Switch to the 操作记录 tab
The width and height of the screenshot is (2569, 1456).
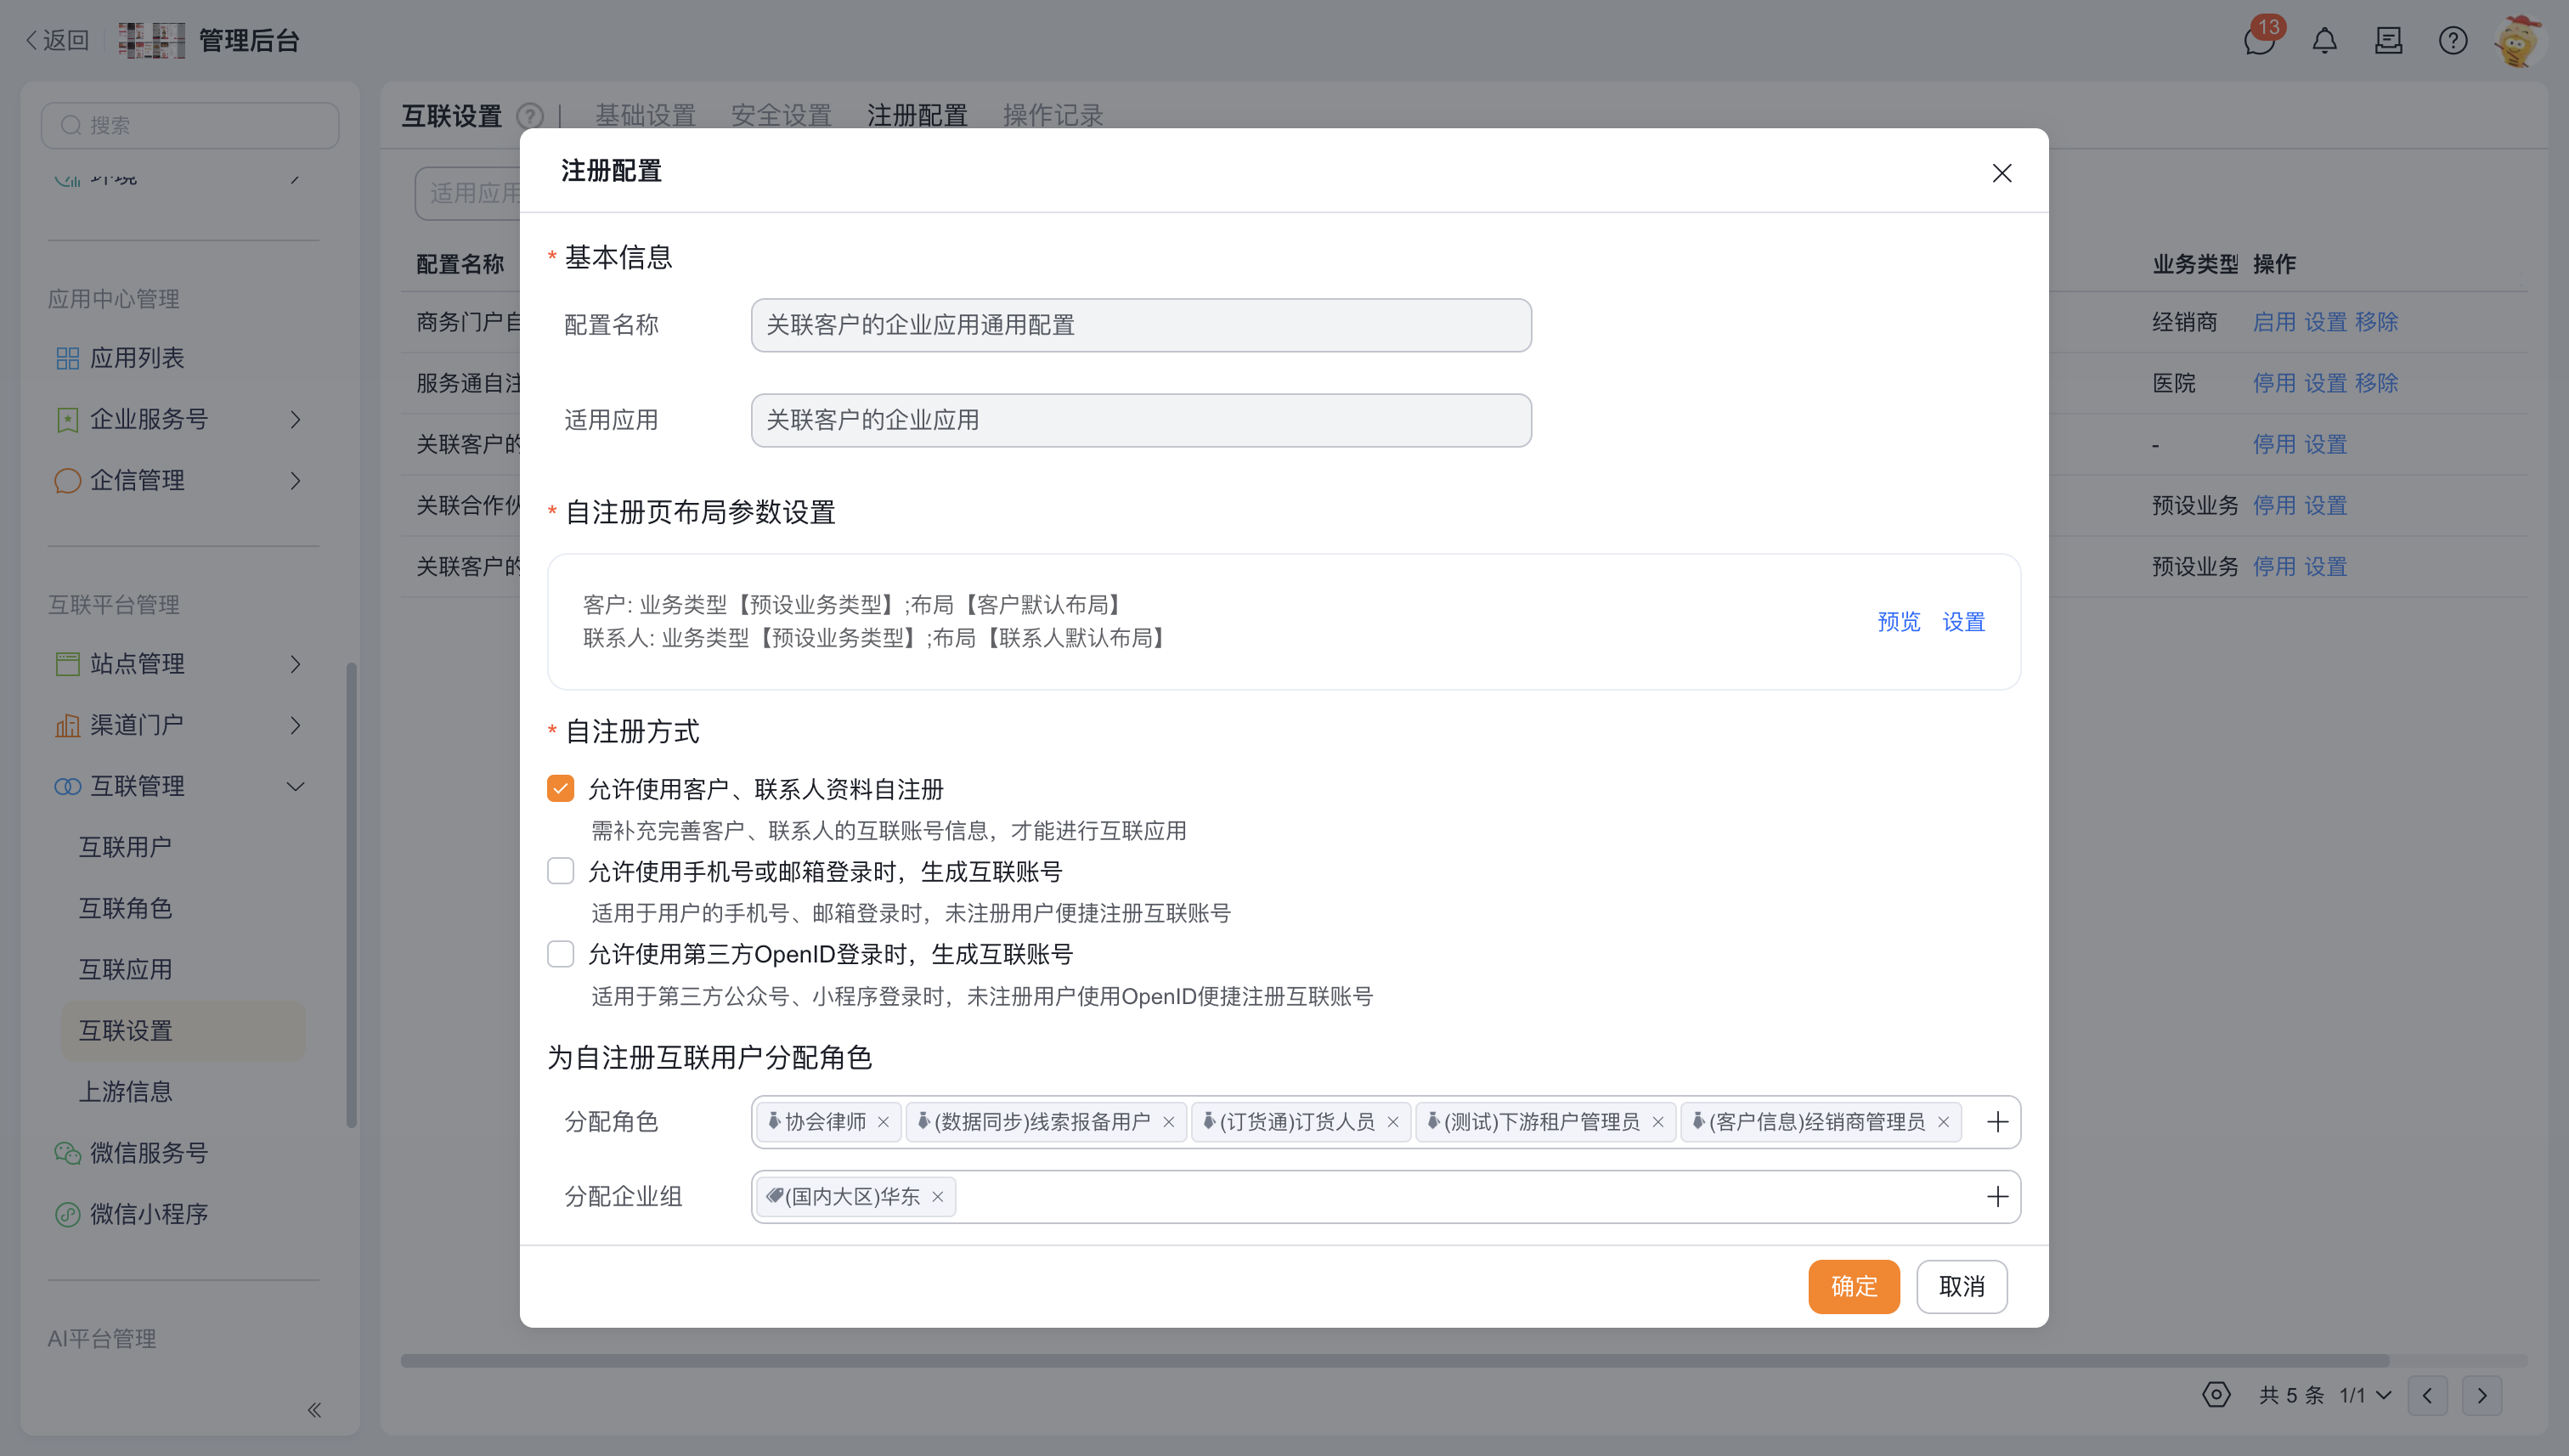(x=1053, y=116)
